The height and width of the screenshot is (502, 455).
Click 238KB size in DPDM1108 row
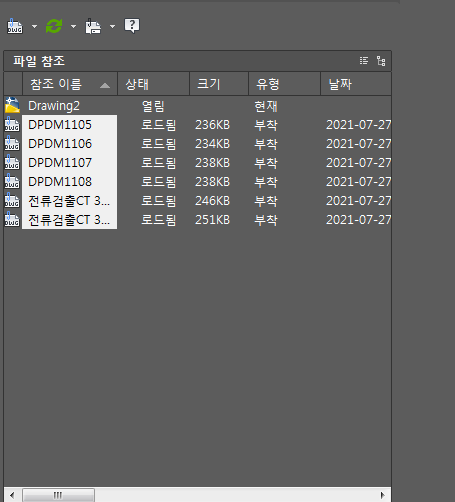click(213, 182)
